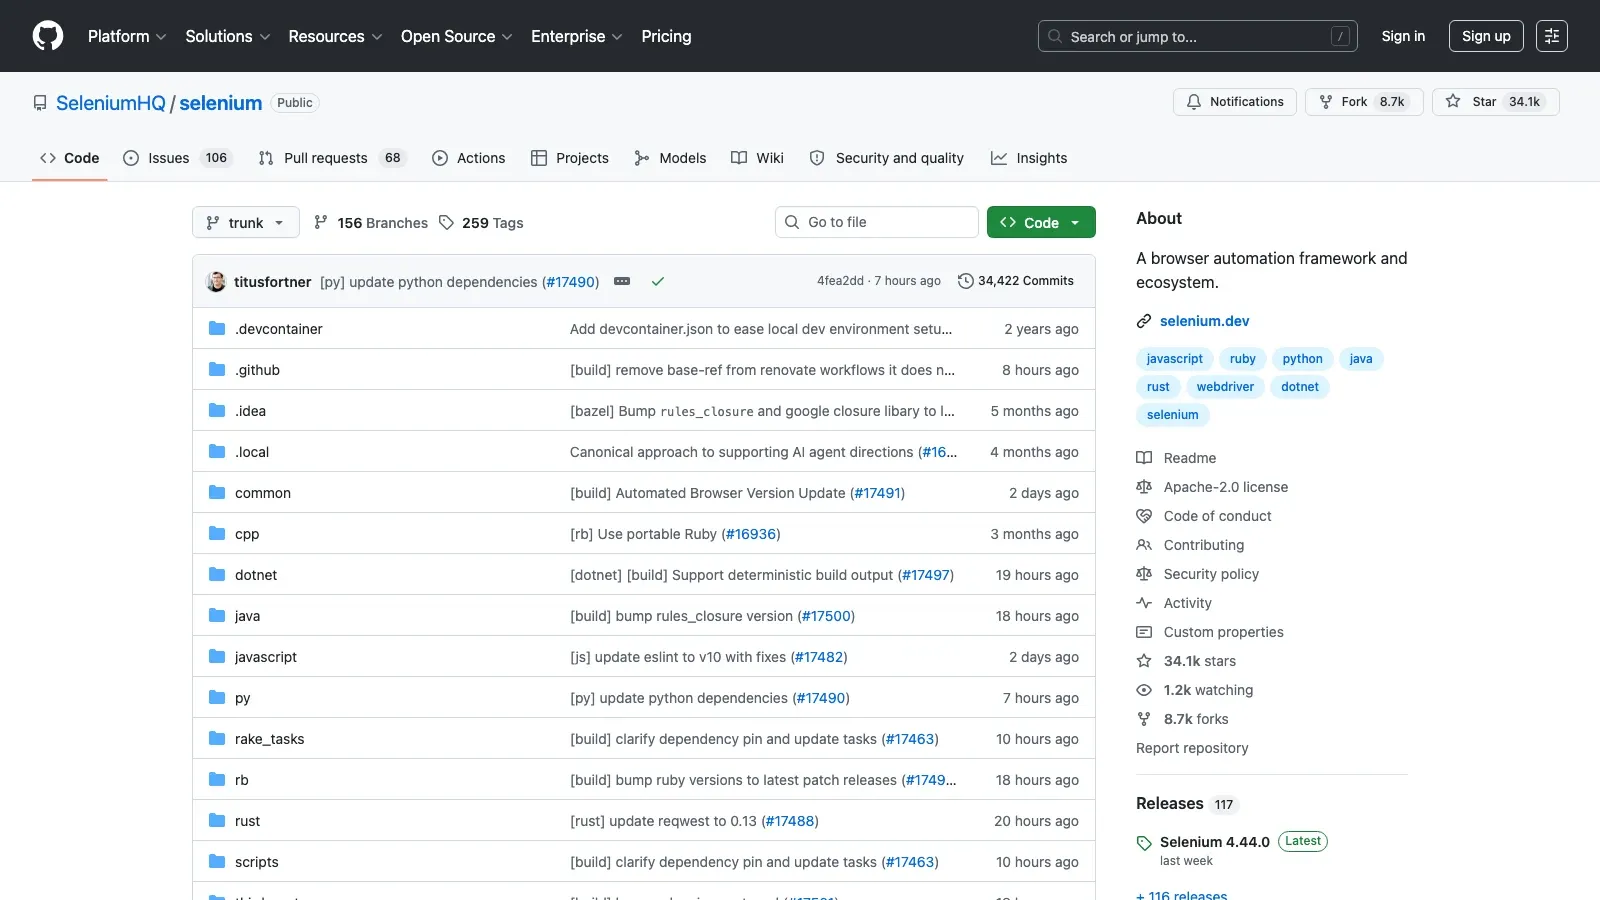The height and width of the screenshot is (900, 1600).
Task: Click in the Go to file field
Action: click(877, 222)
